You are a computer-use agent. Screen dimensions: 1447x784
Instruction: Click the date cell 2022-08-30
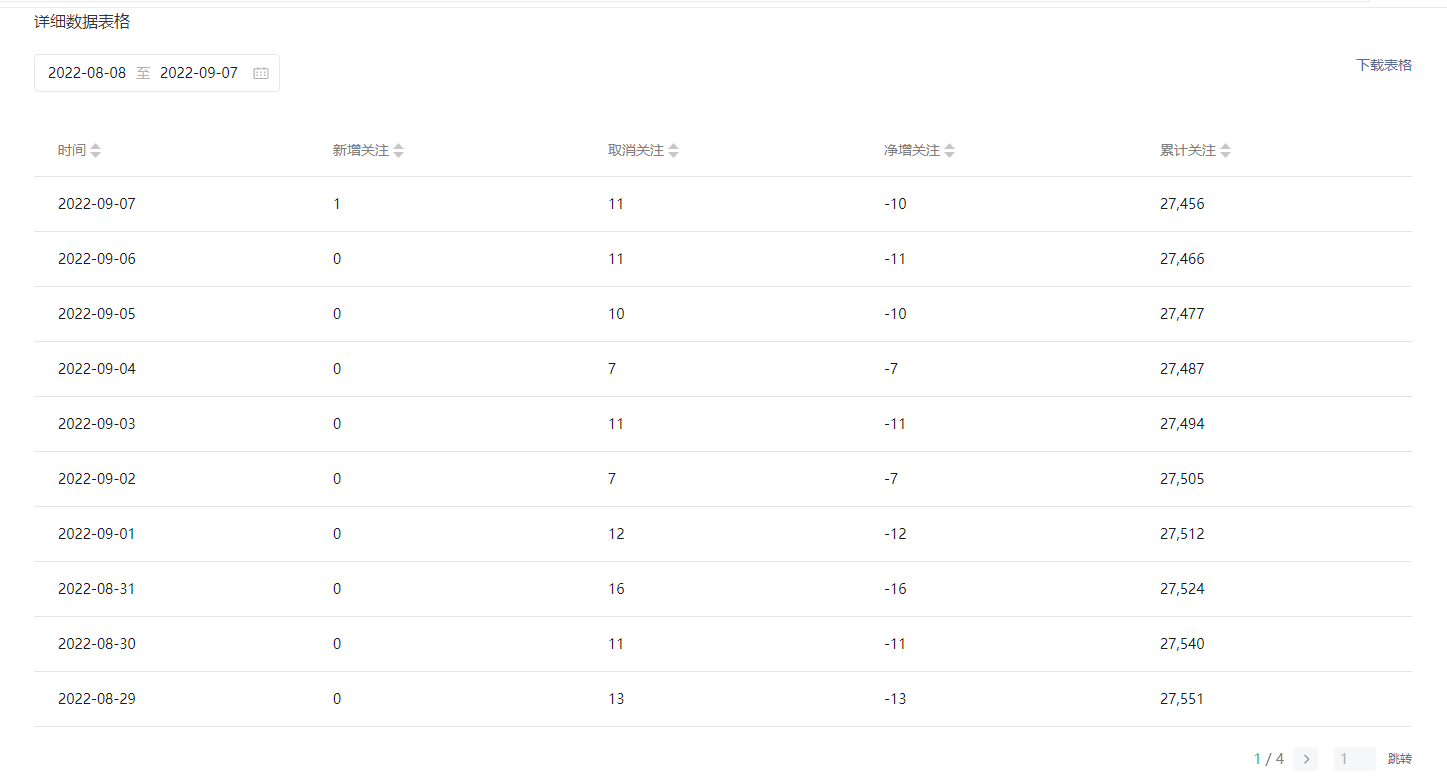96,644
